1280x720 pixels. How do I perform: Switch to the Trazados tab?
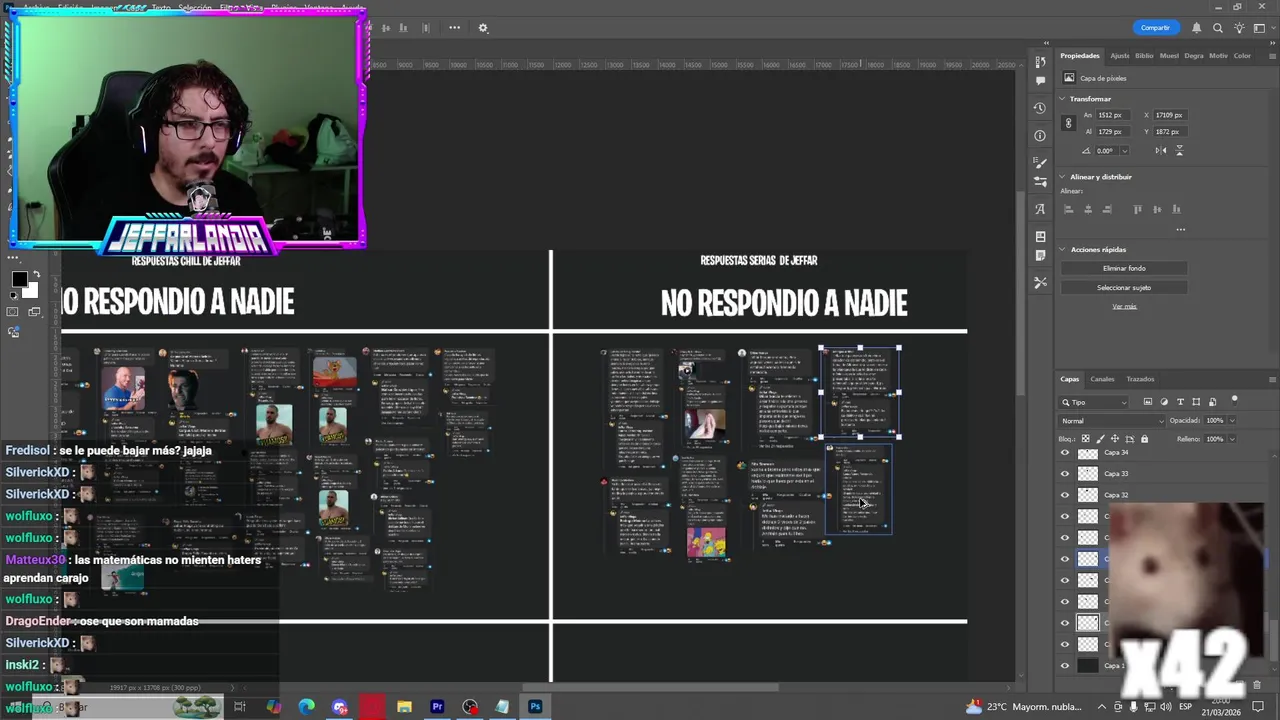1140,379
